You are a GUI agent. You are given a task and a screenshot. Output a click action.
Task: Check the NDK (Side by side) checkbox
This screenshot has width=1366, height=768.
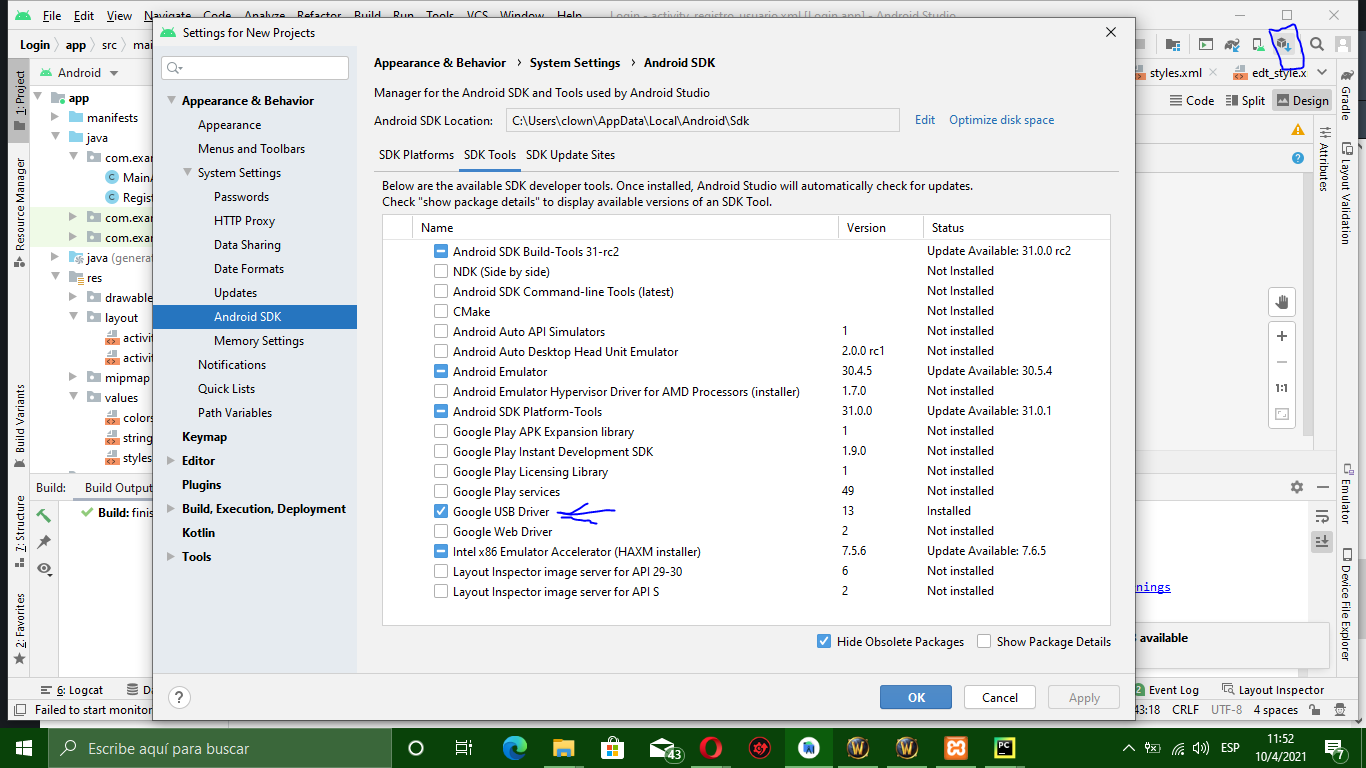[441, 271]
